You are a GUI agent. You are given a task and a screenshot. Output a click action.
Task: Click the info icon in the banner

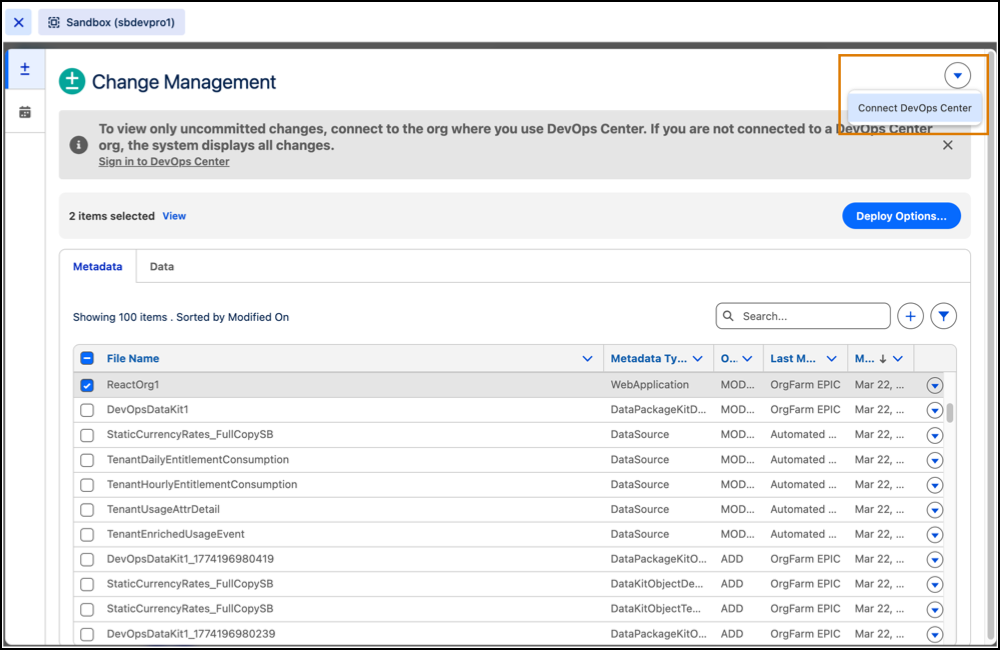click(x=78, y=145)
